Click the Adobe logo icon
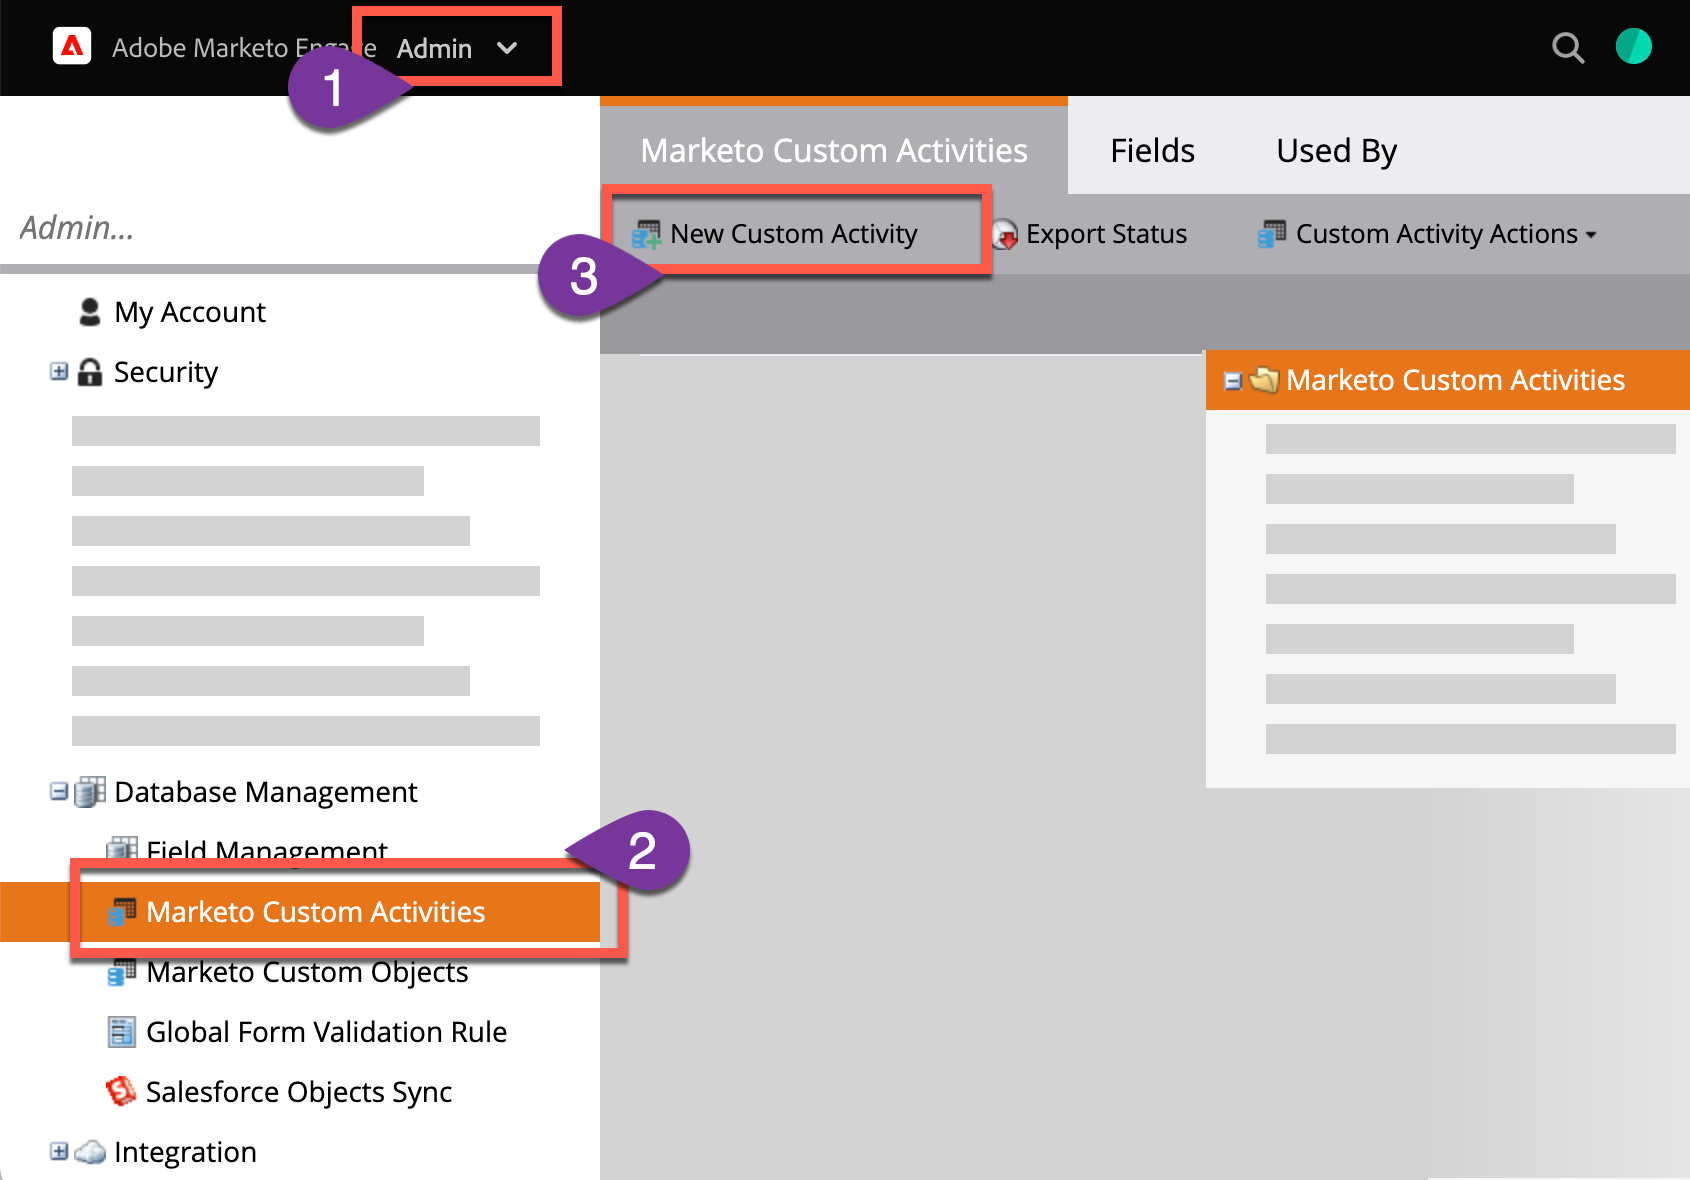The height and width of the screenshot is (1180, 1690). (x=72, y=46)
